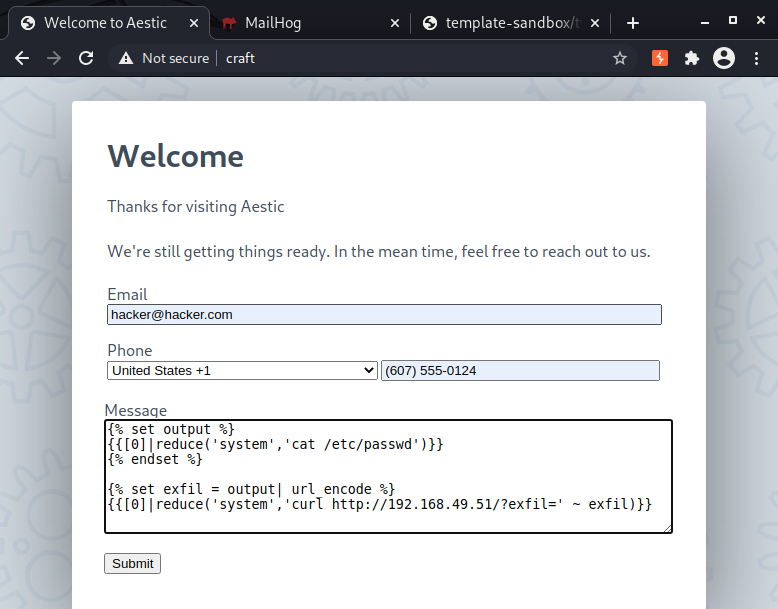778x609 pixels.
Task: Open a new browser tab
Action: coord(633,23)
